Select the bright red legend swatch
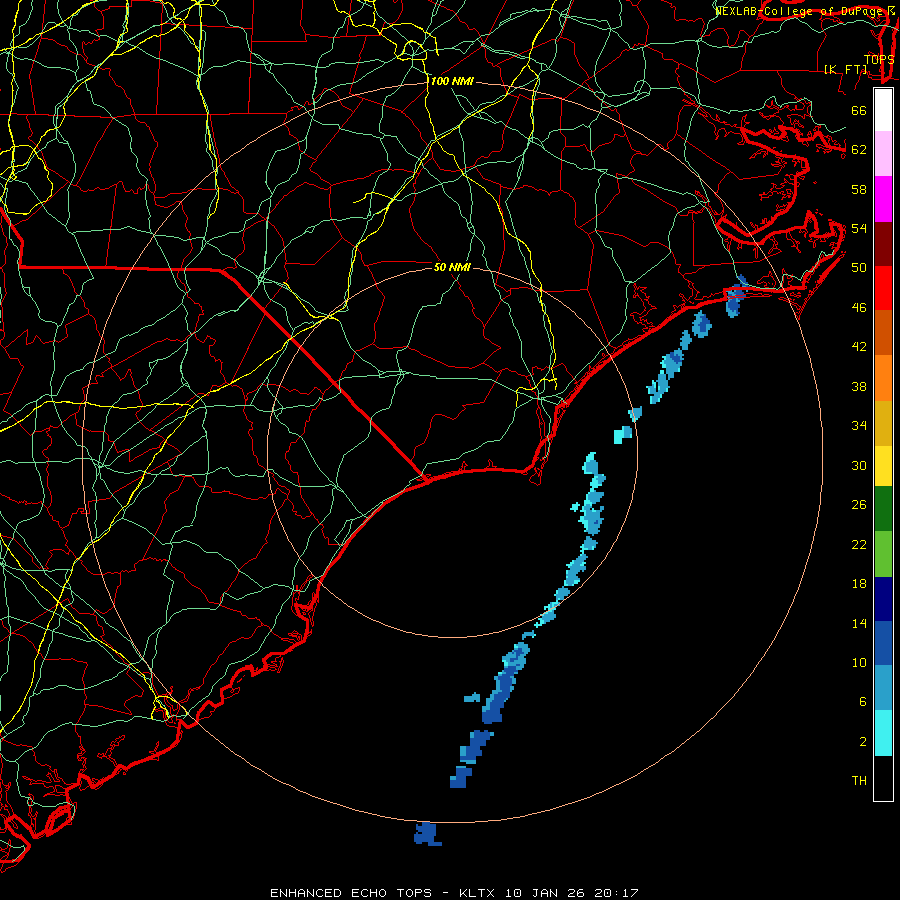Viewport: 900px width, 900px height. 883,288
